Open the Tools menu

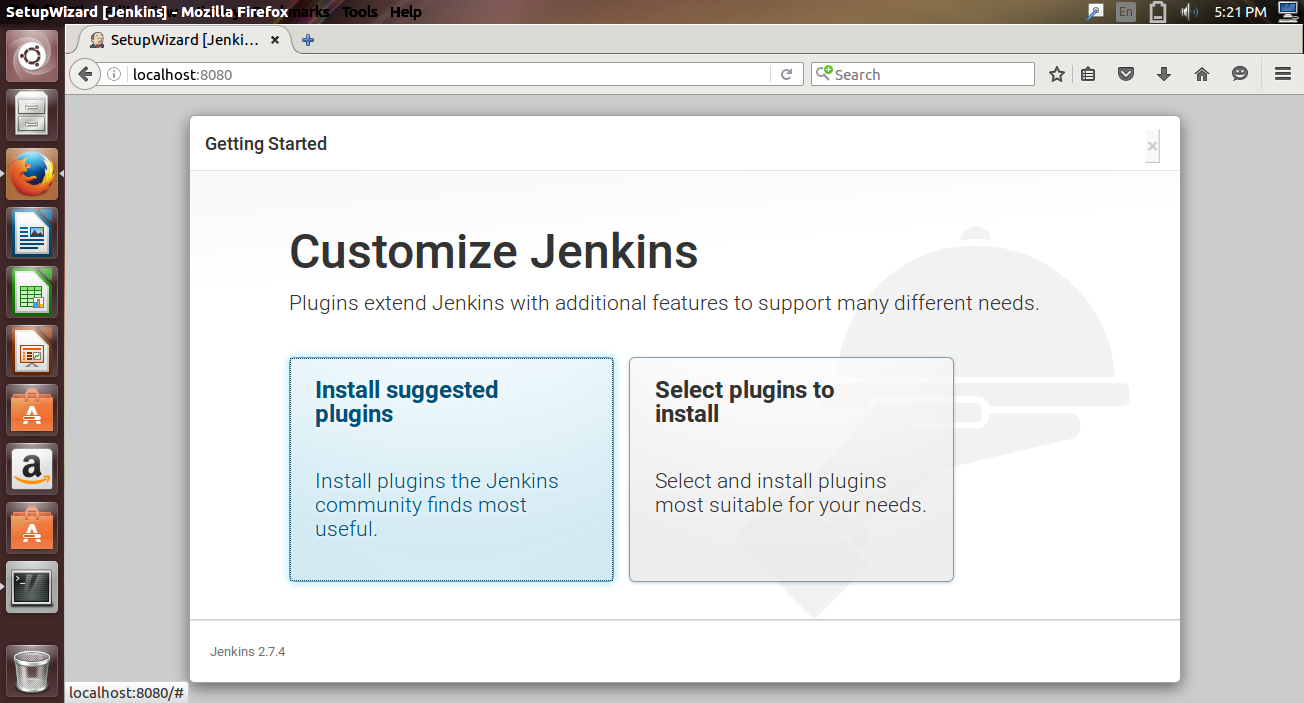(358, 11)
